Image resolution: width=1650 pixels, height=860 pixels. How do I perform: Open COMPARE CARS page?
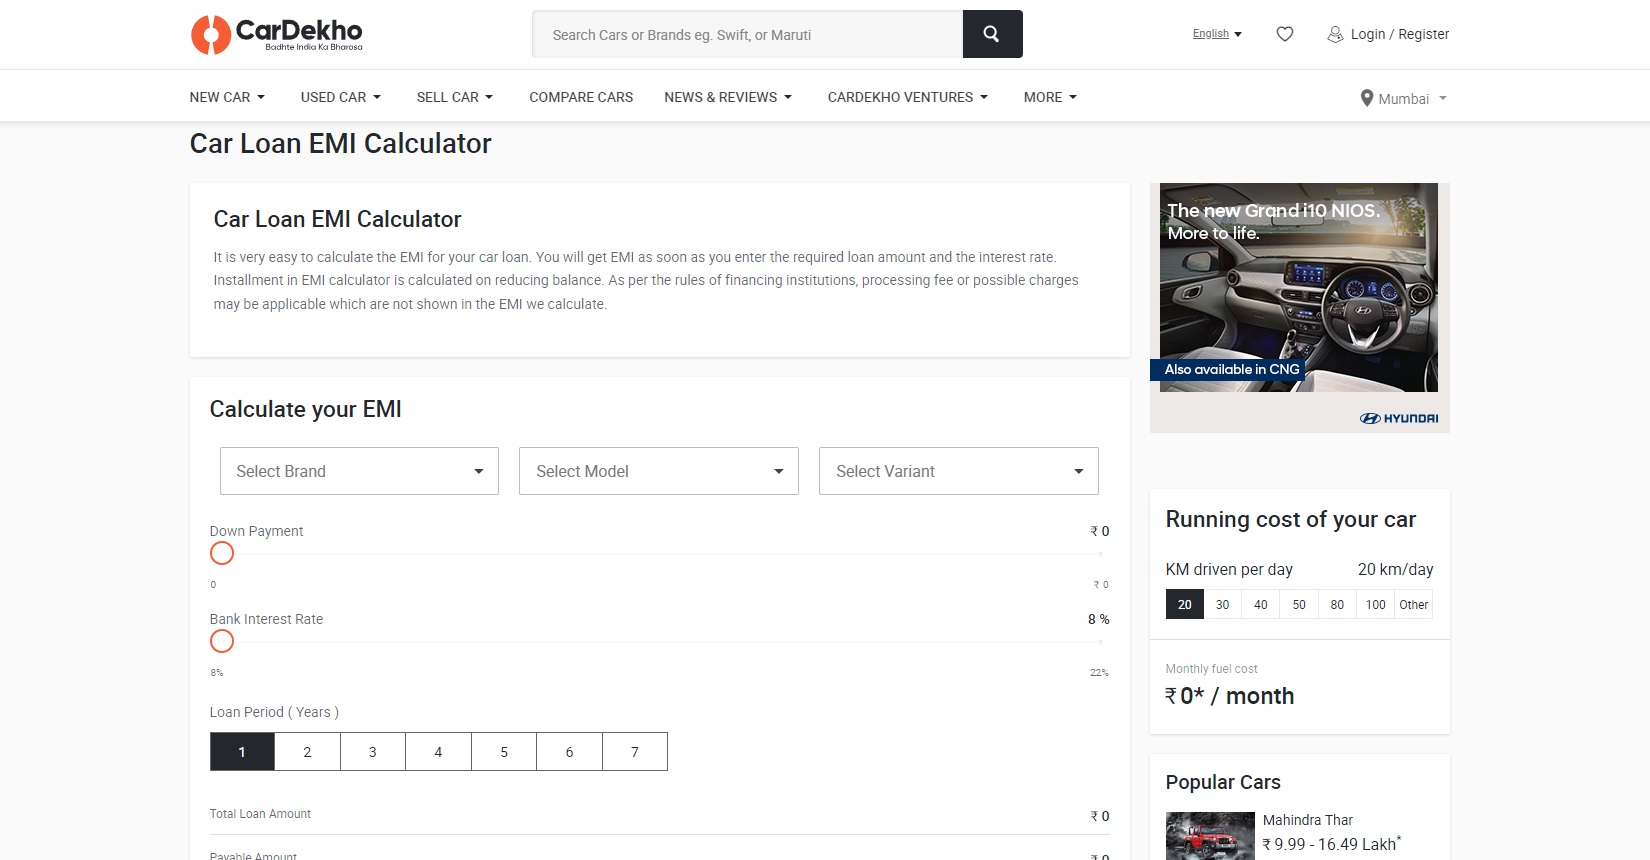coord(581,97)
